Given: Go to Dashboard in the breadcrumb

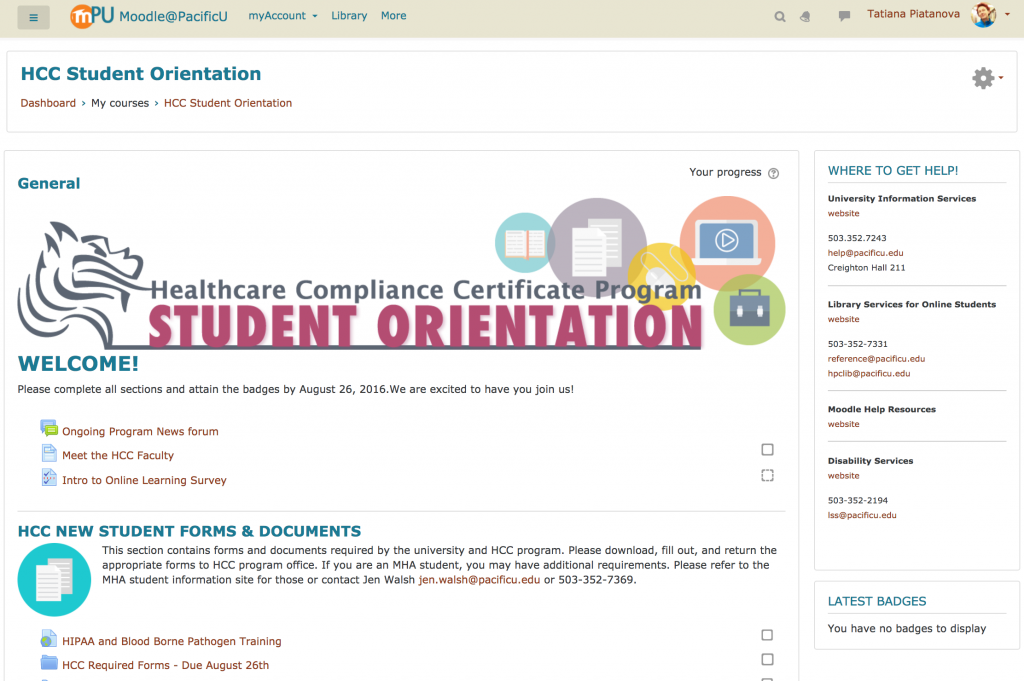Looking at the screenshot, I should point(48,103).
